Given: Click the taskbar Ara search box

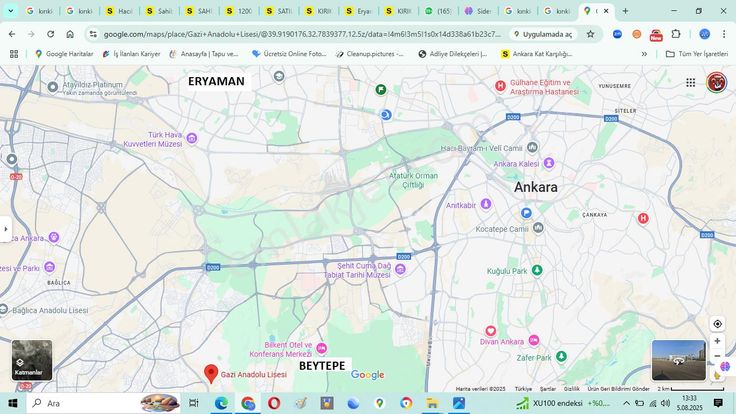Looking at the screenshot, I should [x=104, y=403].
